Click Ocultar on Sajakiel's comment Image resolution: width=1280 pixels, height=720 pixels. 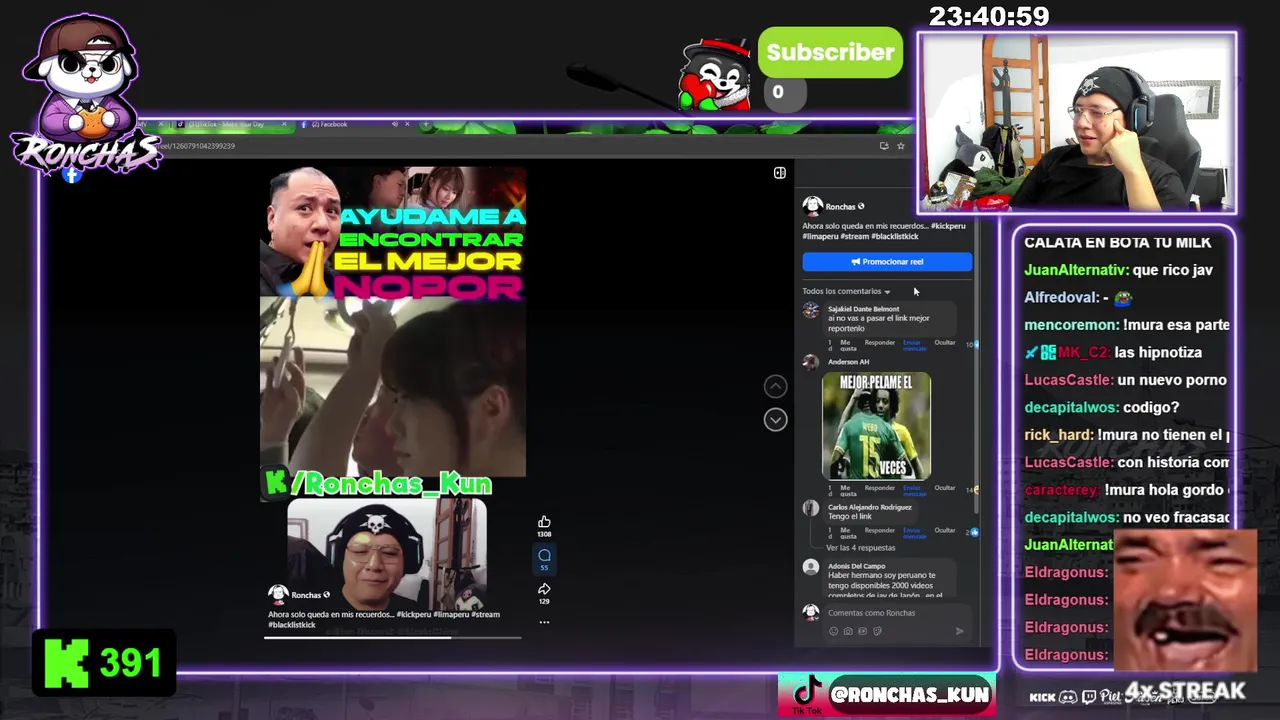[945, 343]
